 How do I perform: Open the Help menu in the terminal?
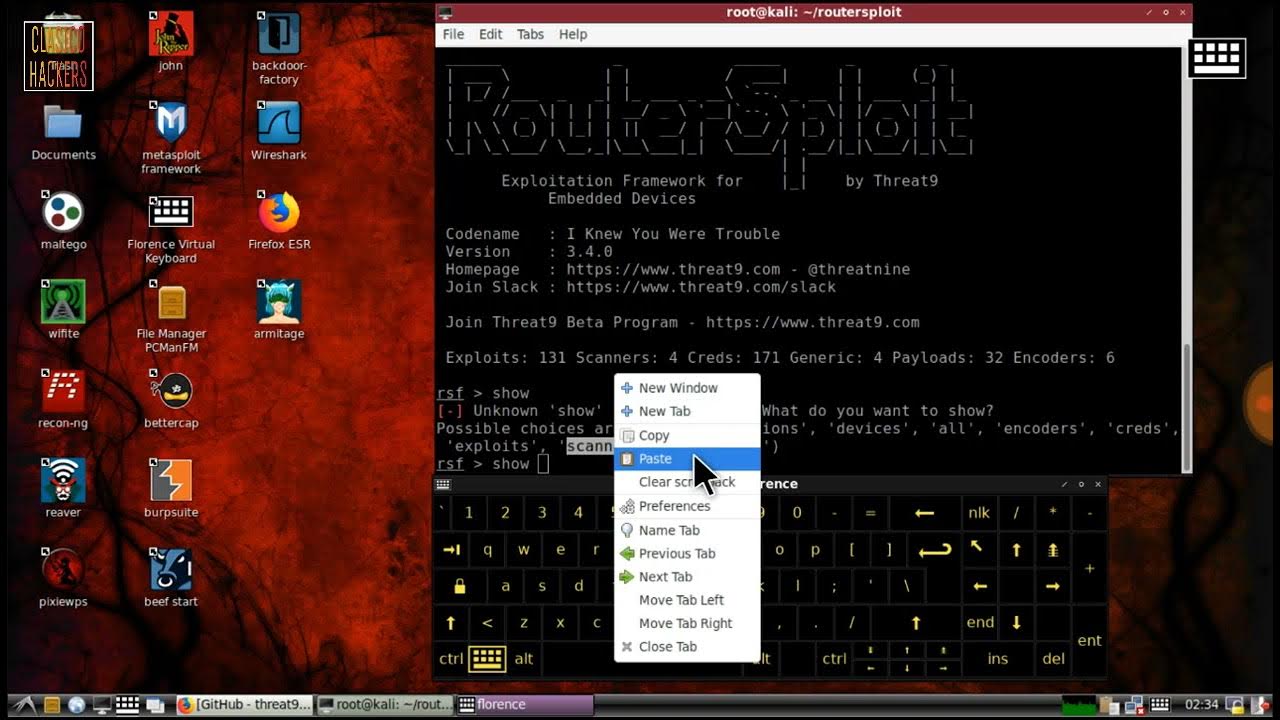tap(573, 34)
